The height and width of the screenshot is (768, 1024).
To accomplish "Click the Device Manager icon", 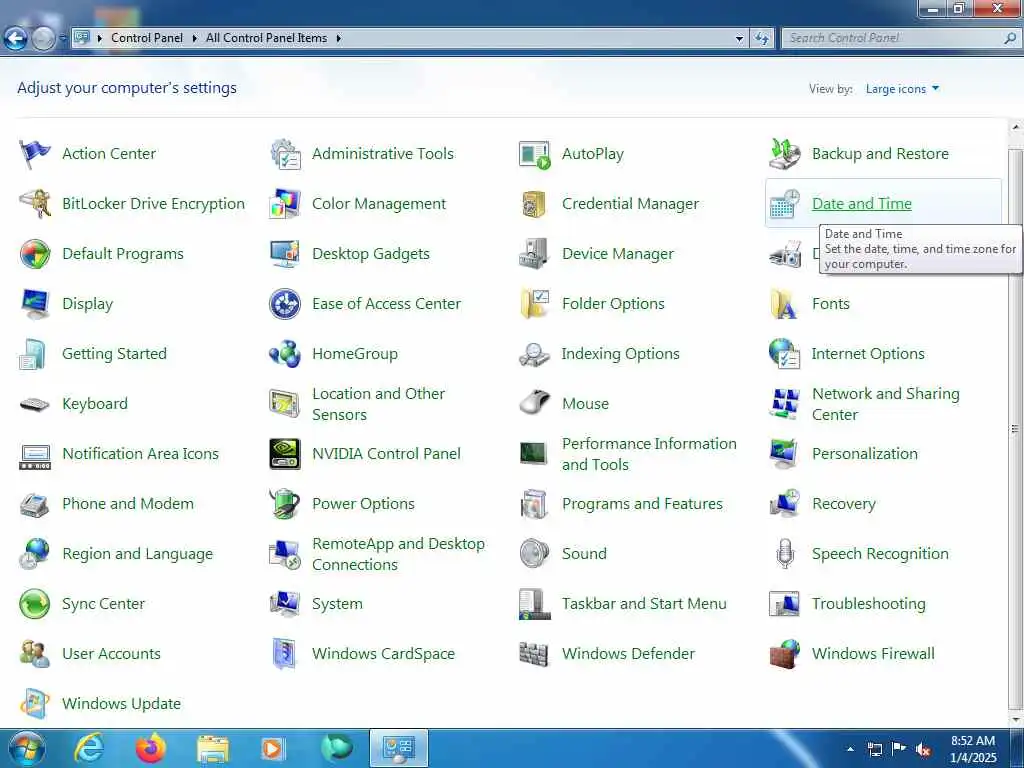I will [x=535, y=254].
